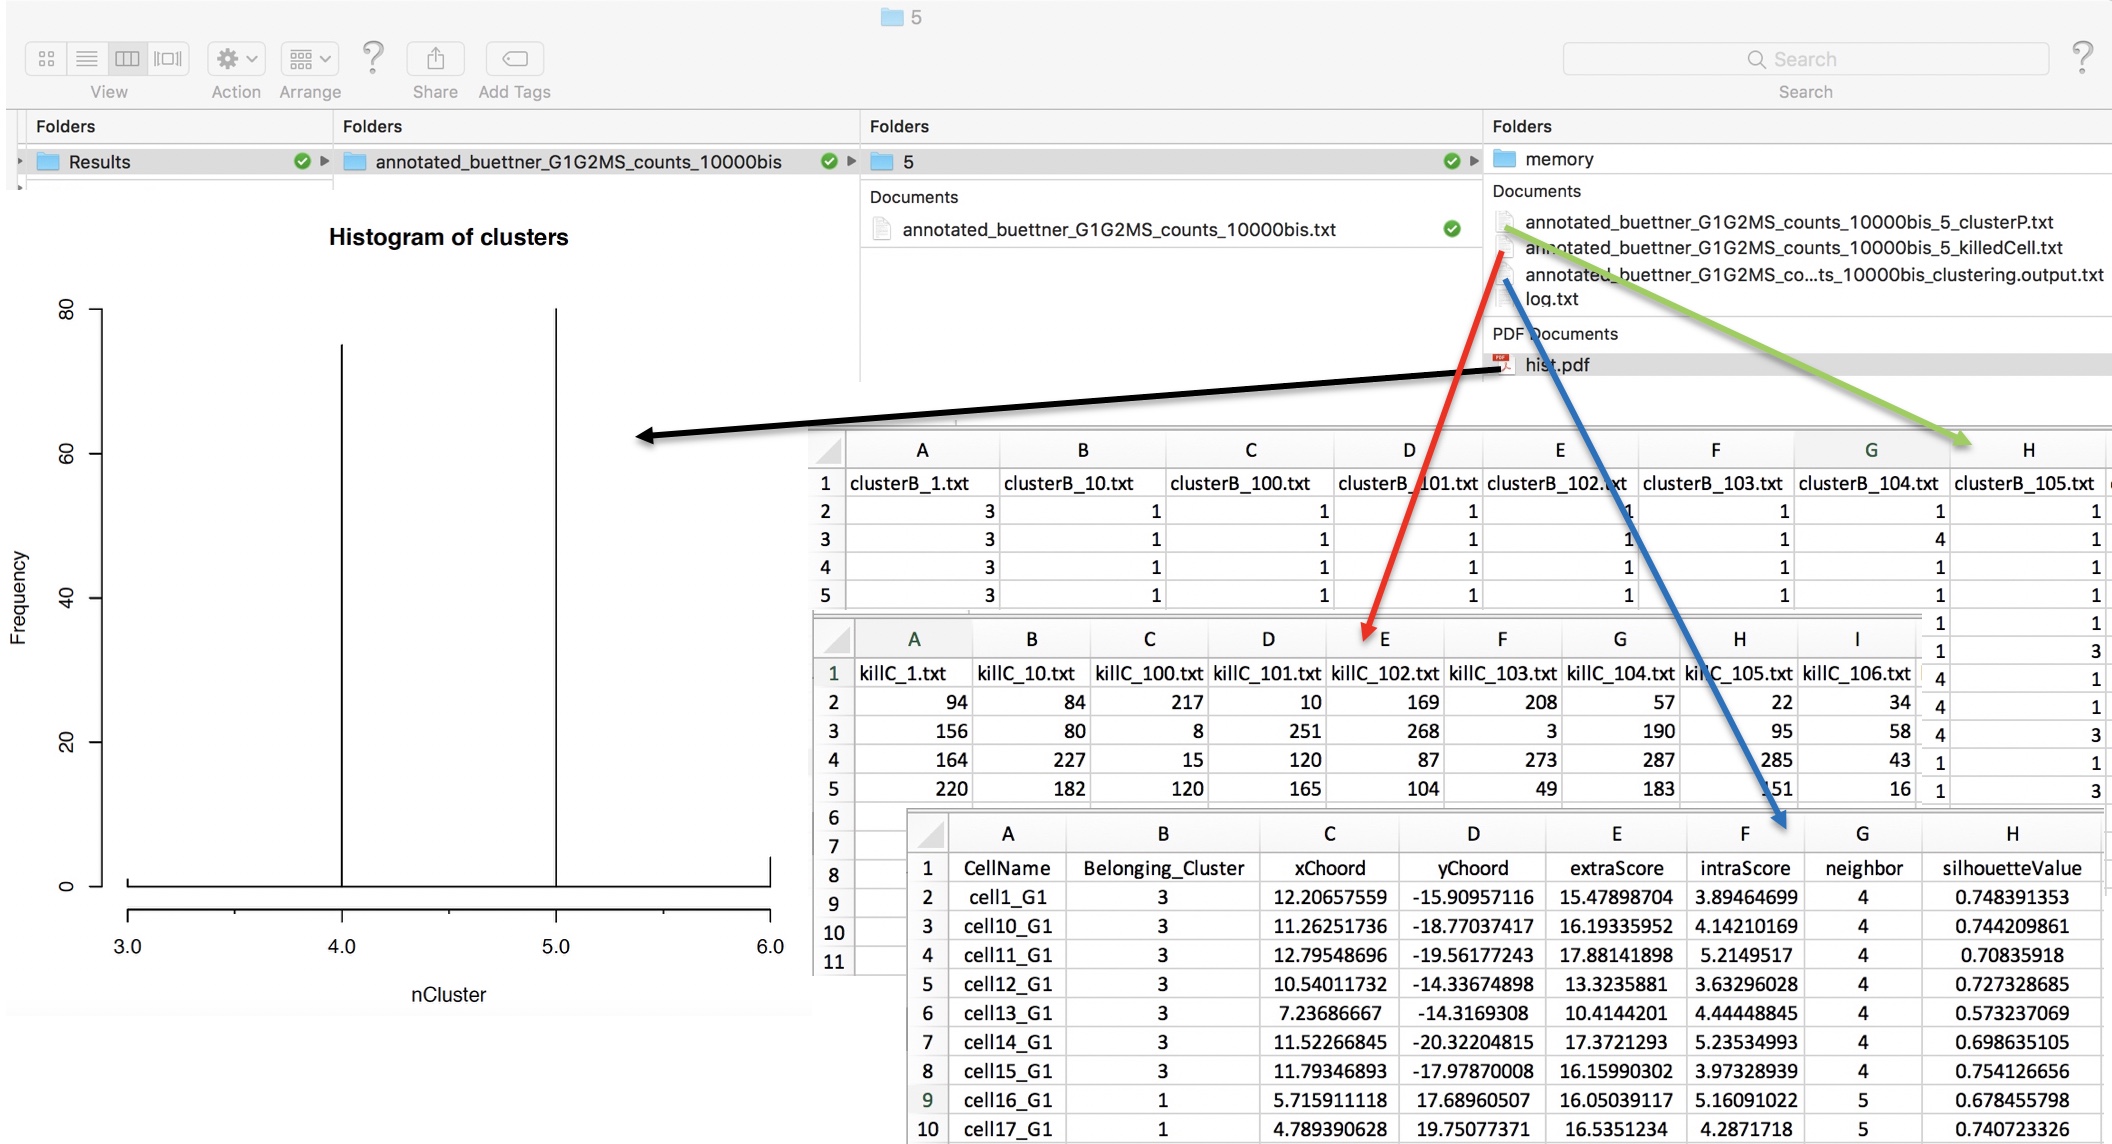
Task: Expand the annotated_buettner folder arrow
Action: pyautogui.click(x=851, y=161)
